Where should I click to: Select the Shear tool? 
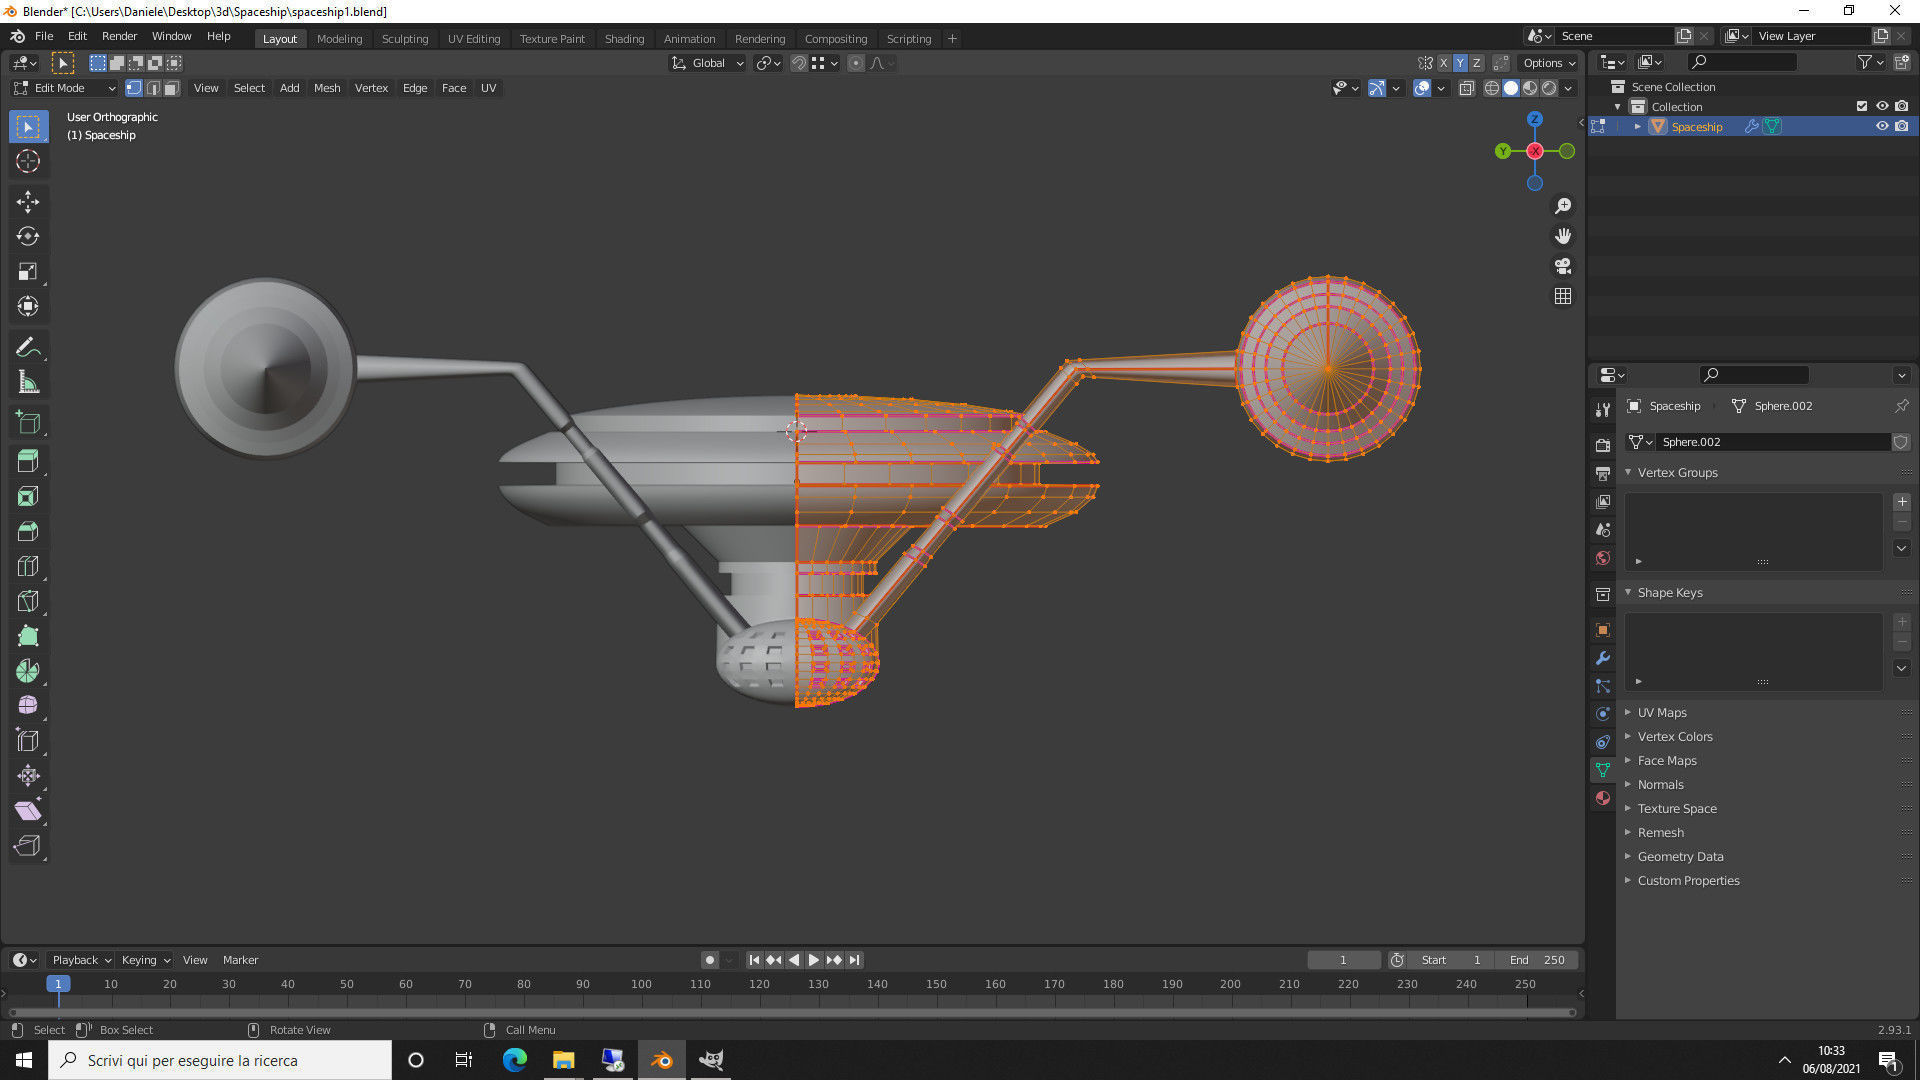28,811
